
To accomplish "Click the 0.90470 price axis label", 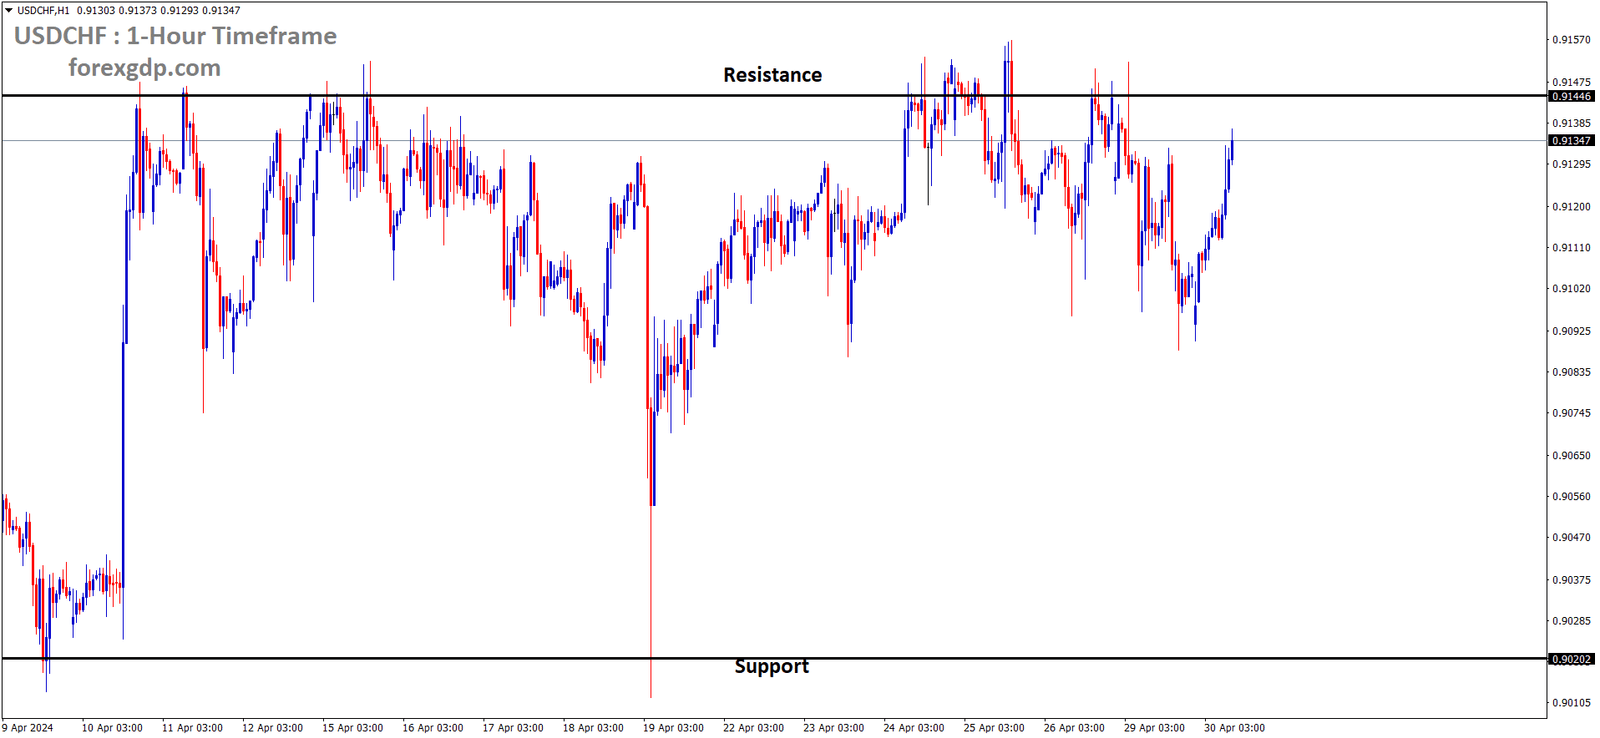I will pyautogui.click(x=1571, y=538).
